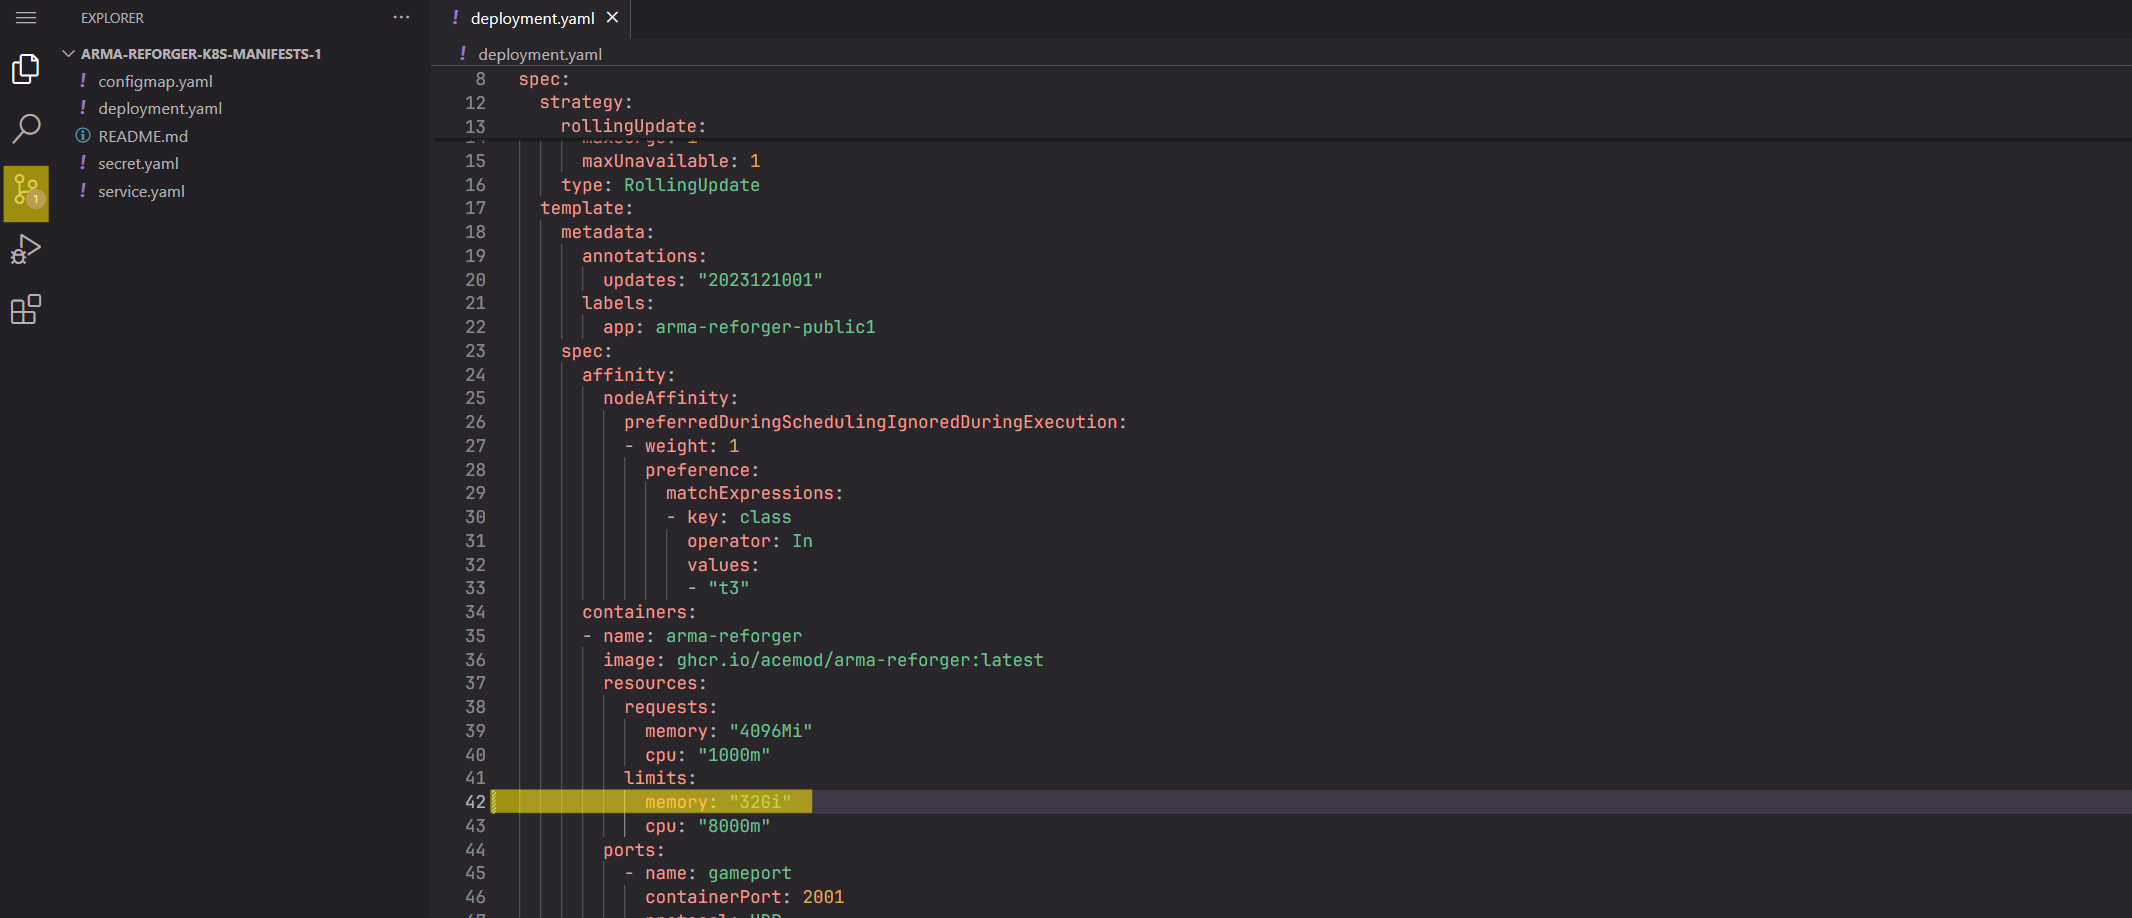Viewport: 2132px width, 918px height.
Task: Click the 'nodeAffinity:' line
Action: 670,398
